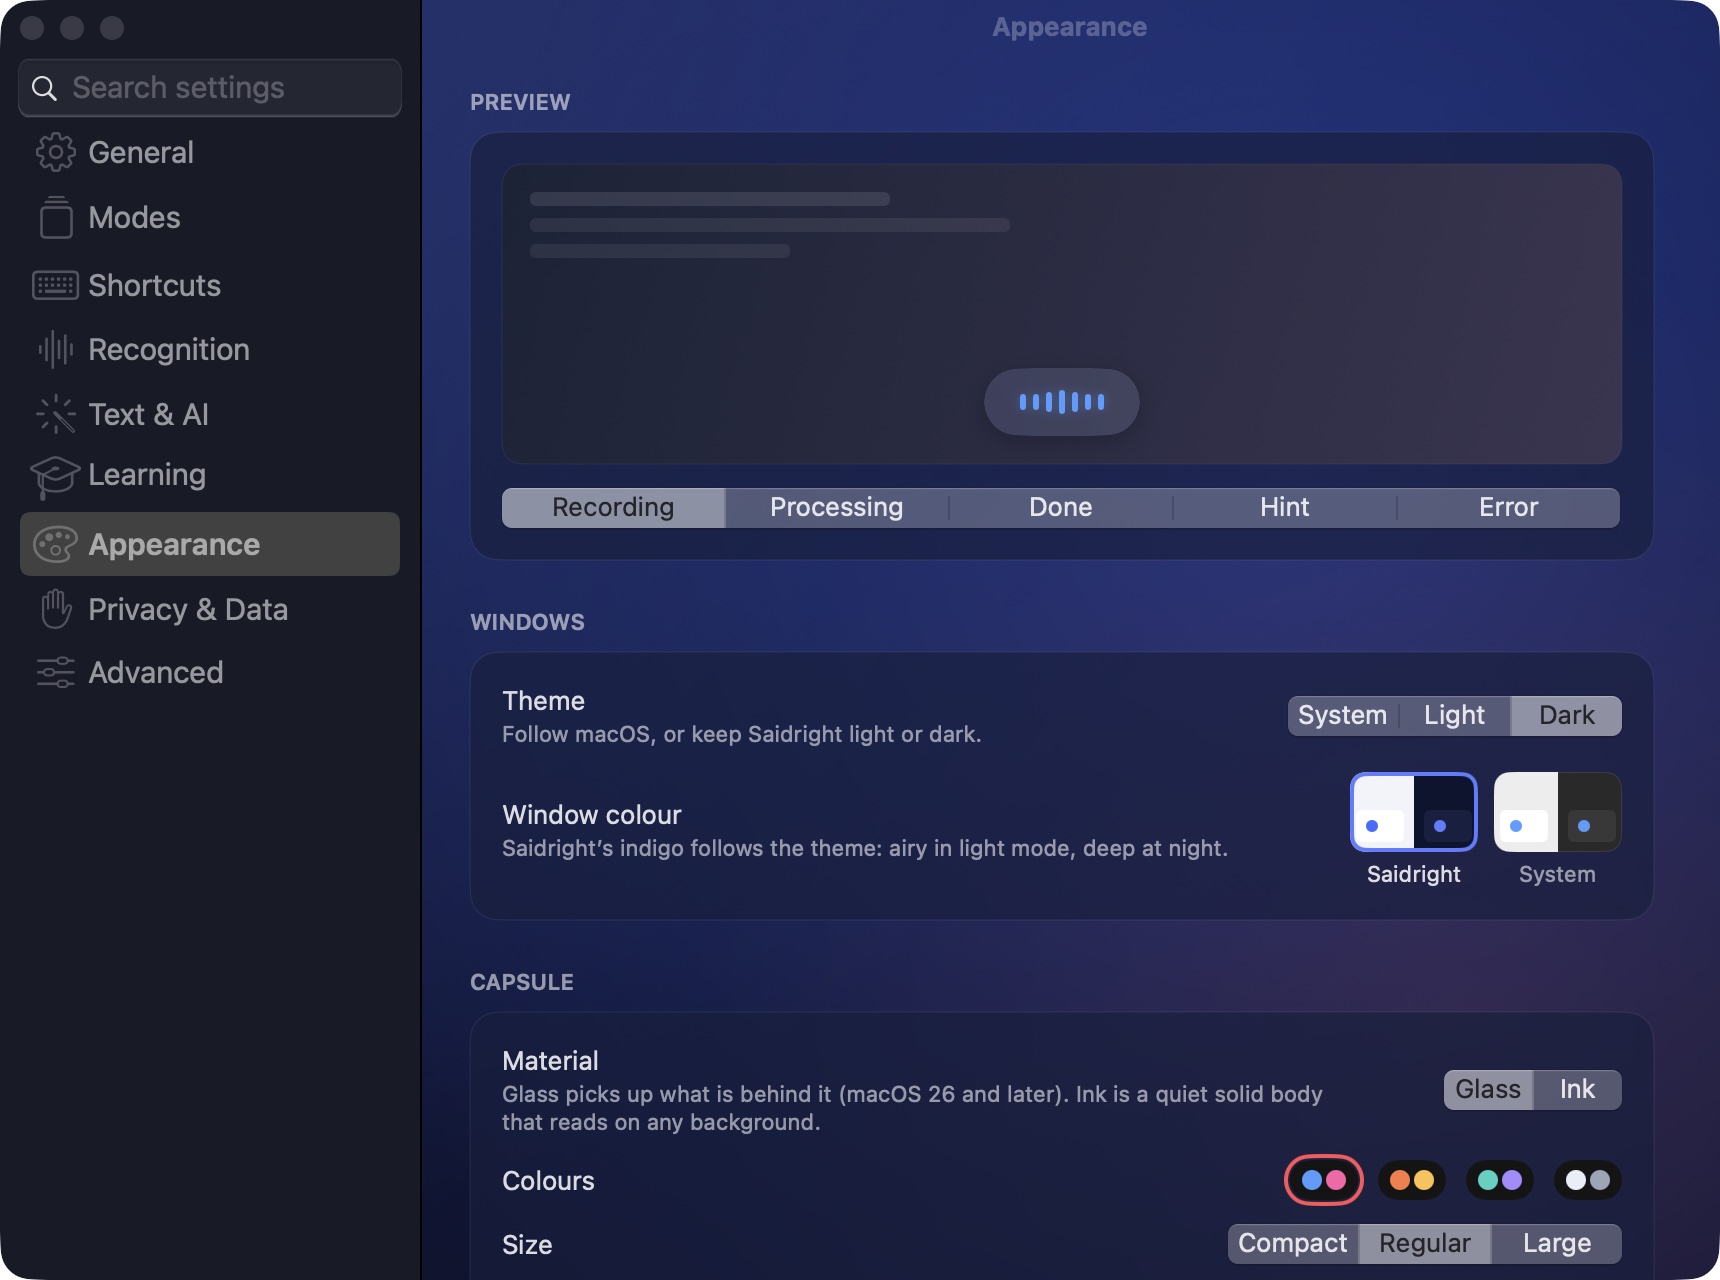This screenshot has width=1720, height=1280.
Task: Show the Error preview state
Action: [1509, 507]
